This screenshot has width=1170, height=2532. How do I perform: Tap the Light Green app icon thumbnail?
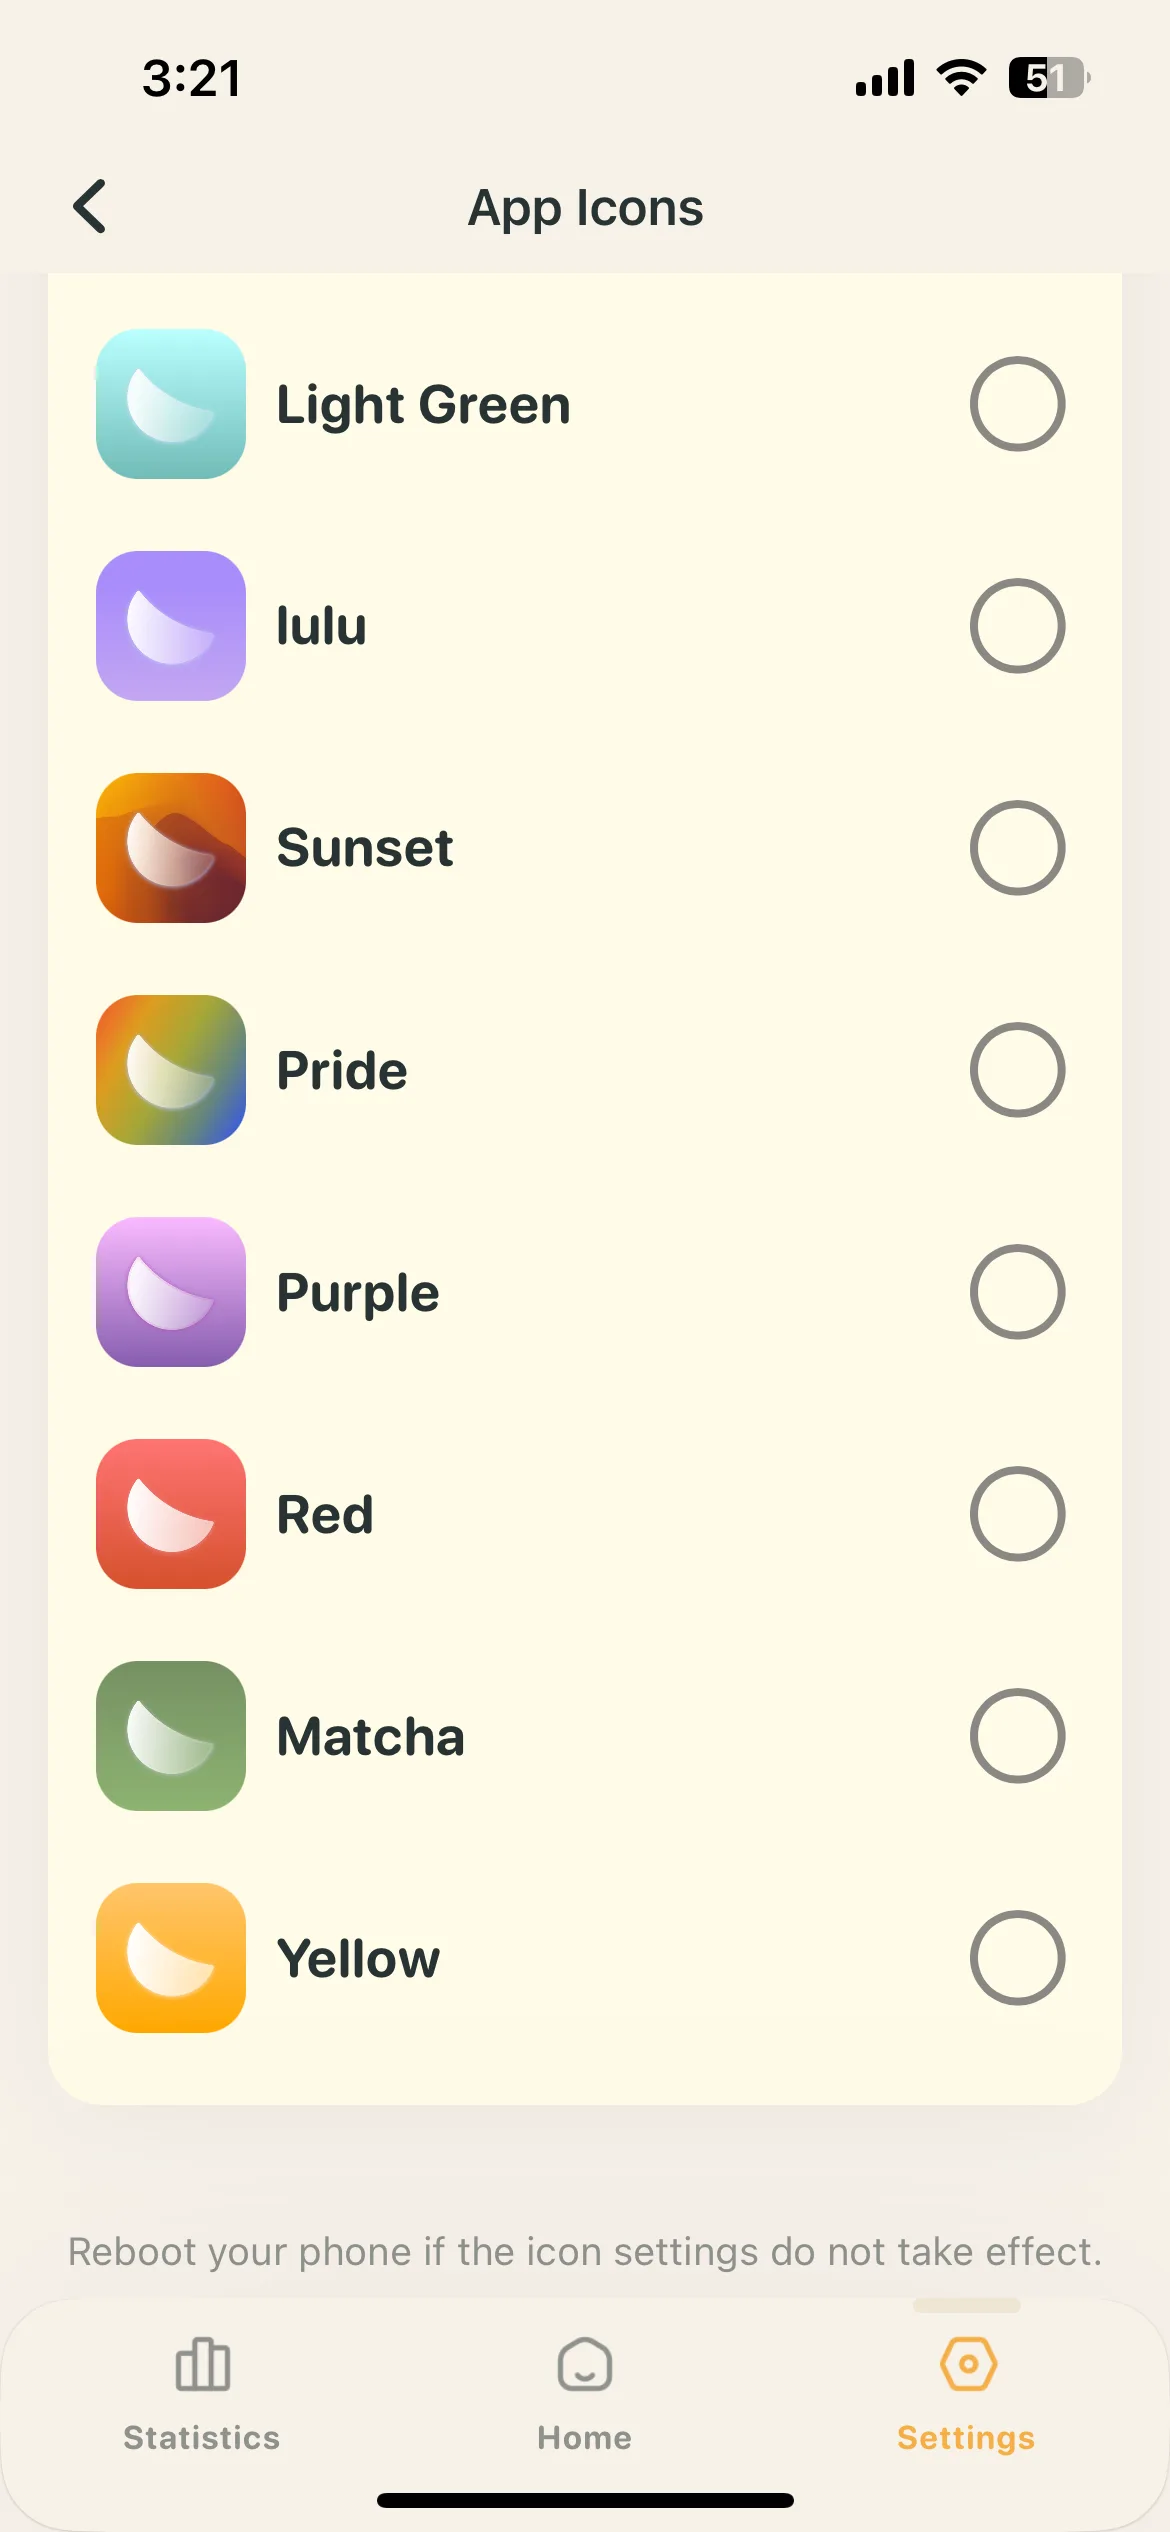[x=171, y=404]
